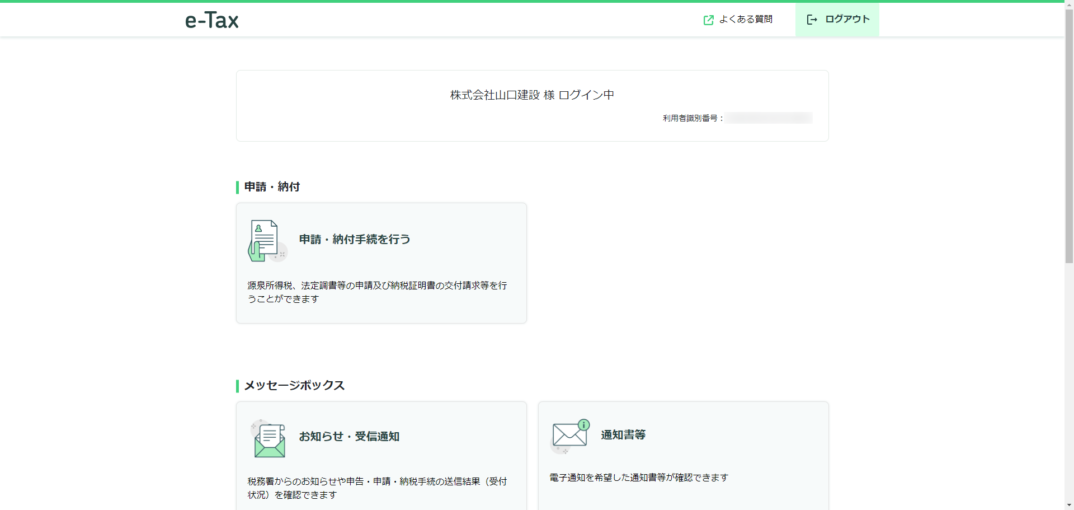Image resolution: width=1074 pixels, height=510 pixels.
Task: Click the e-Tax logo
Action: coord(212,21)
